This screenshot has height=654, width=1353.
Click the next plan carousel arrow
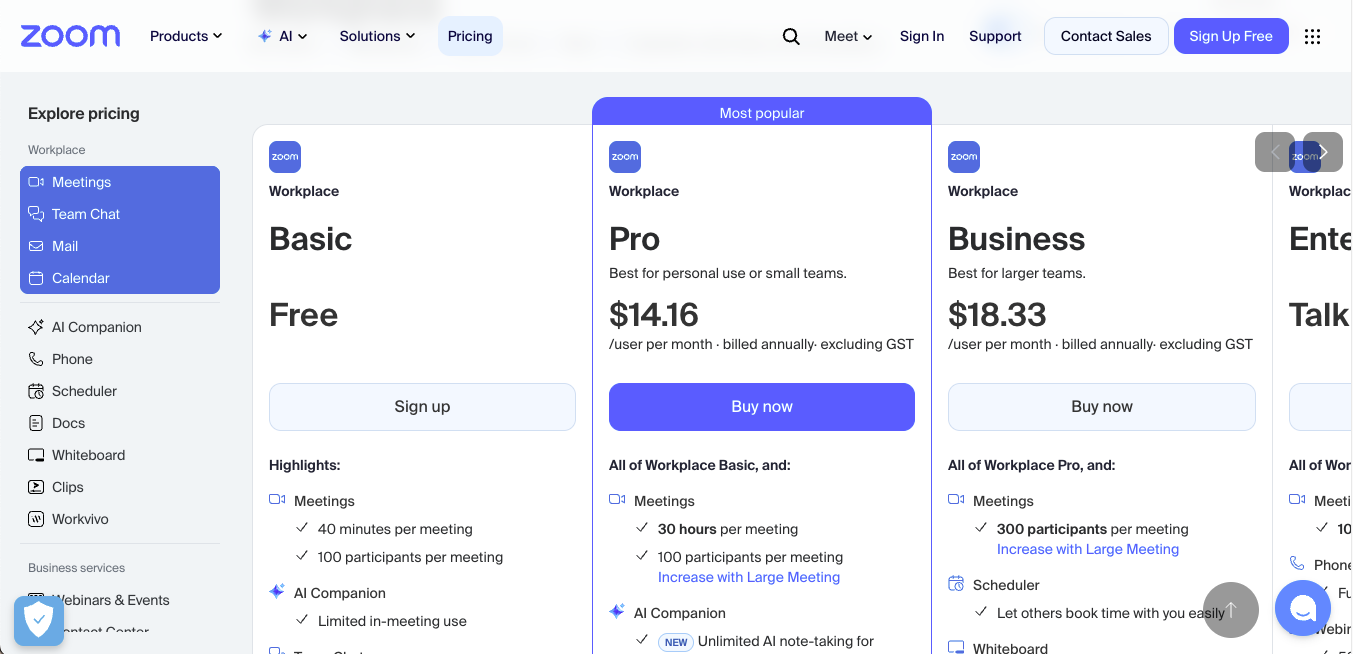click(1323, 152)
